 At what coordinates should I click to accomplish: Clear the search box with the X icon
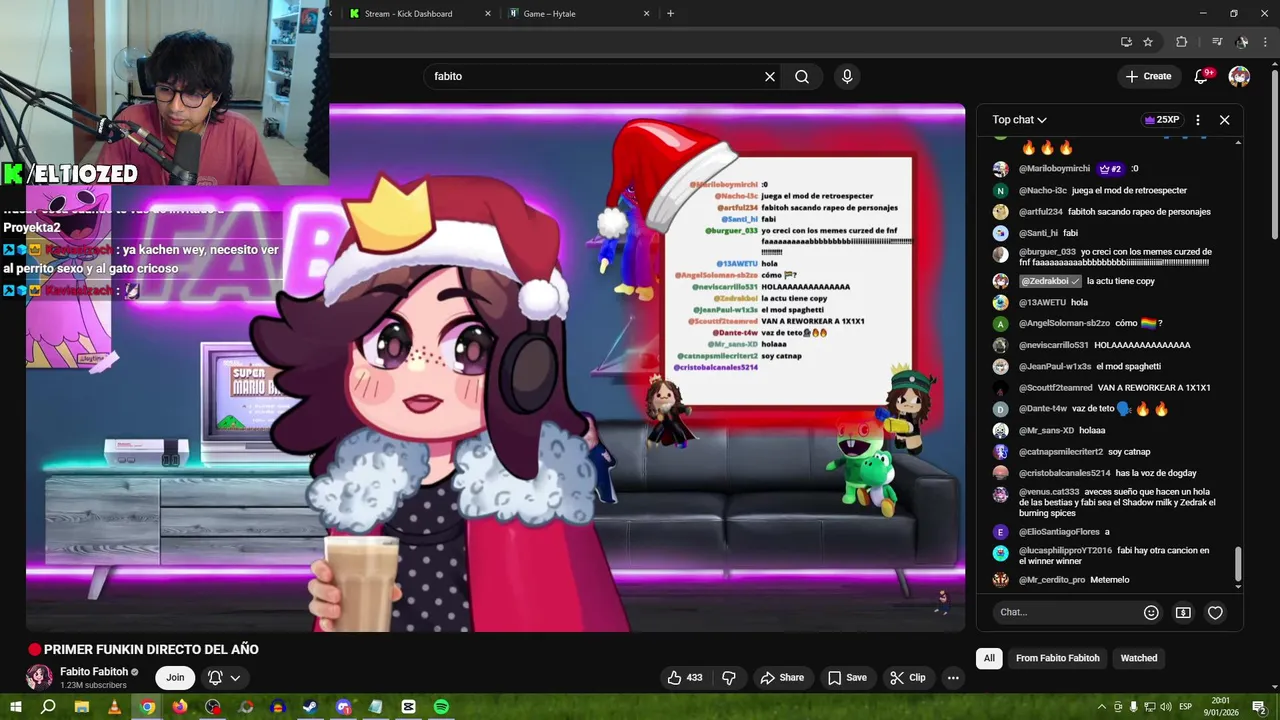click(770, 76)
